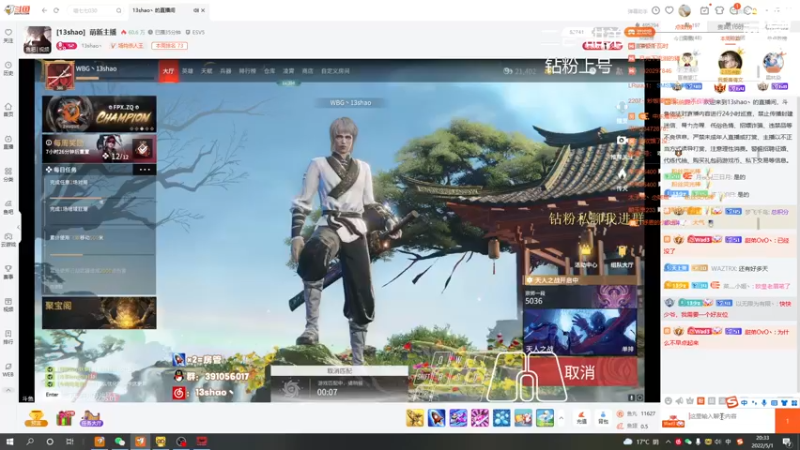The height and width of the screenshot is (450, 800).
Task: Open the shirt skin icon in top bar
Action: (x=719, y=10)
